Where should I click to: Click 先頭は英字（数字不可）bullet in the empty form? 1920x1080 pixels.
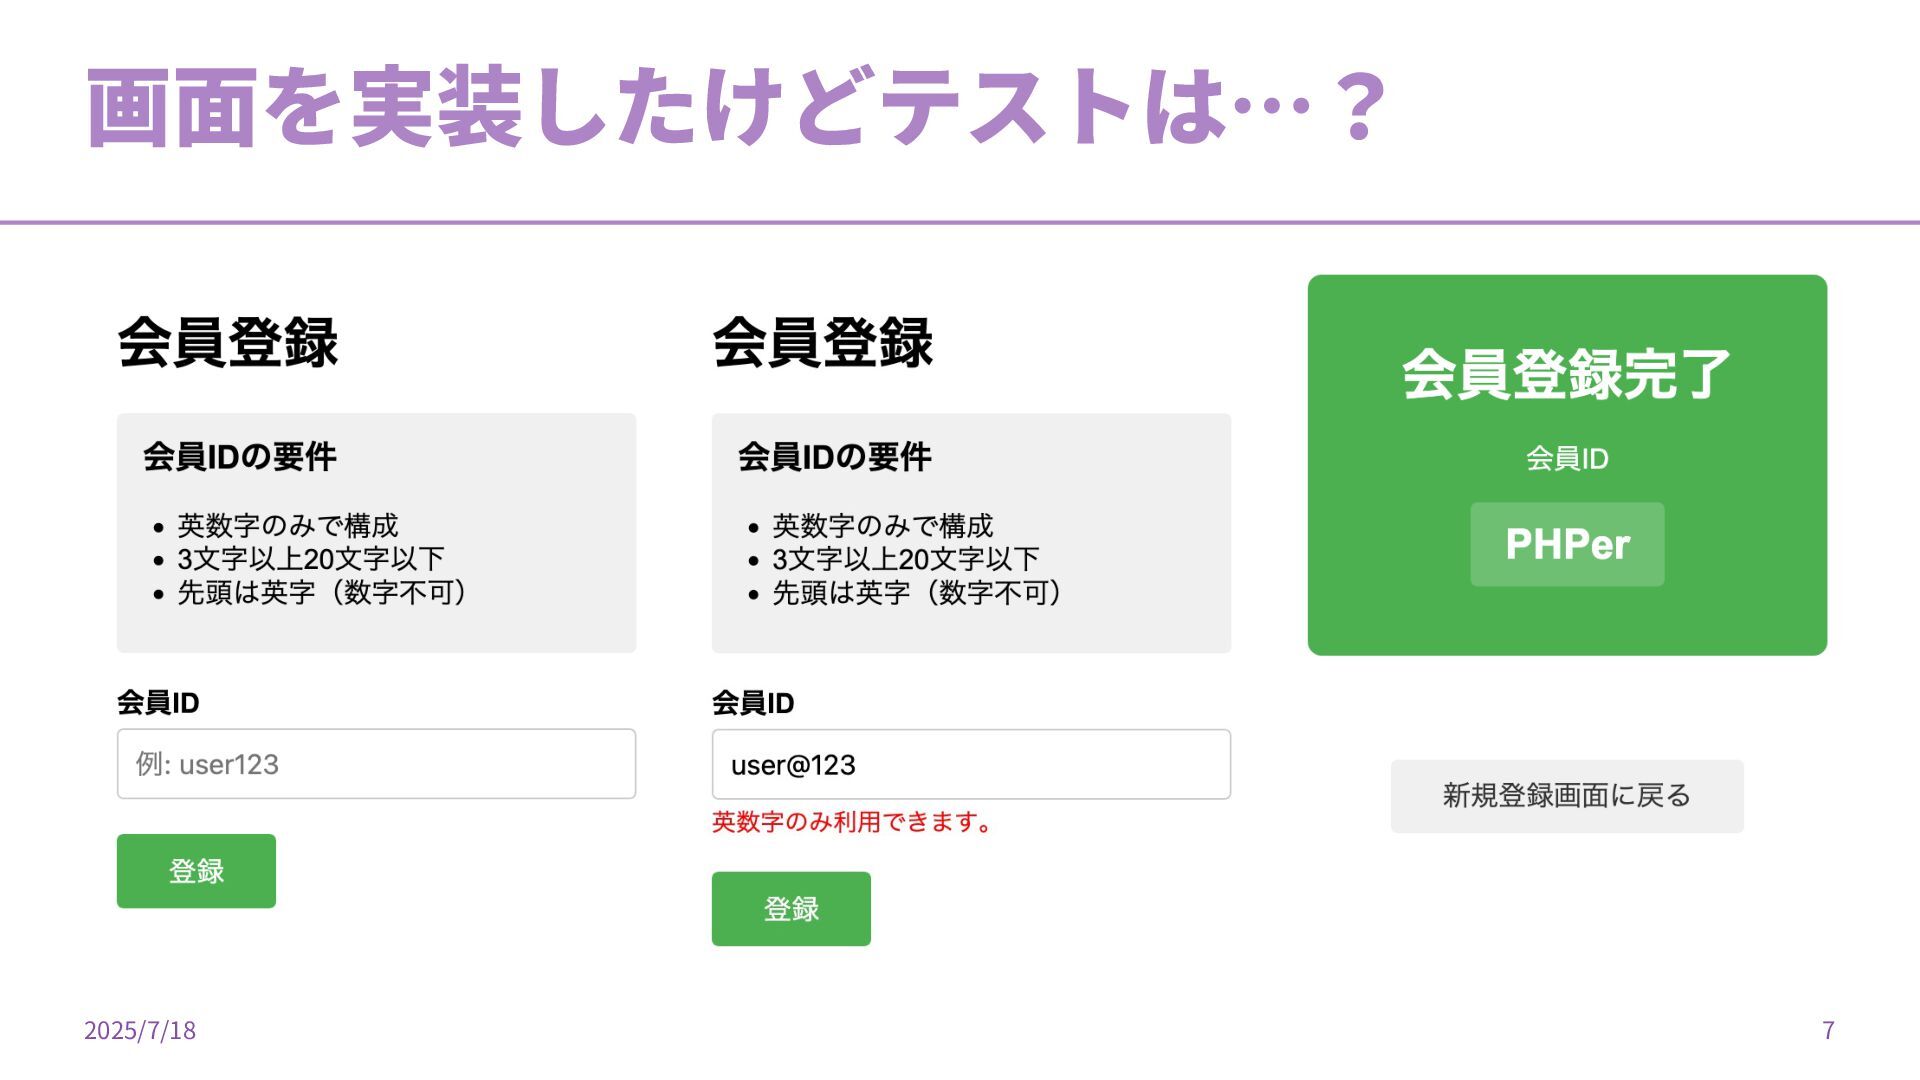(x=321, y=593)
